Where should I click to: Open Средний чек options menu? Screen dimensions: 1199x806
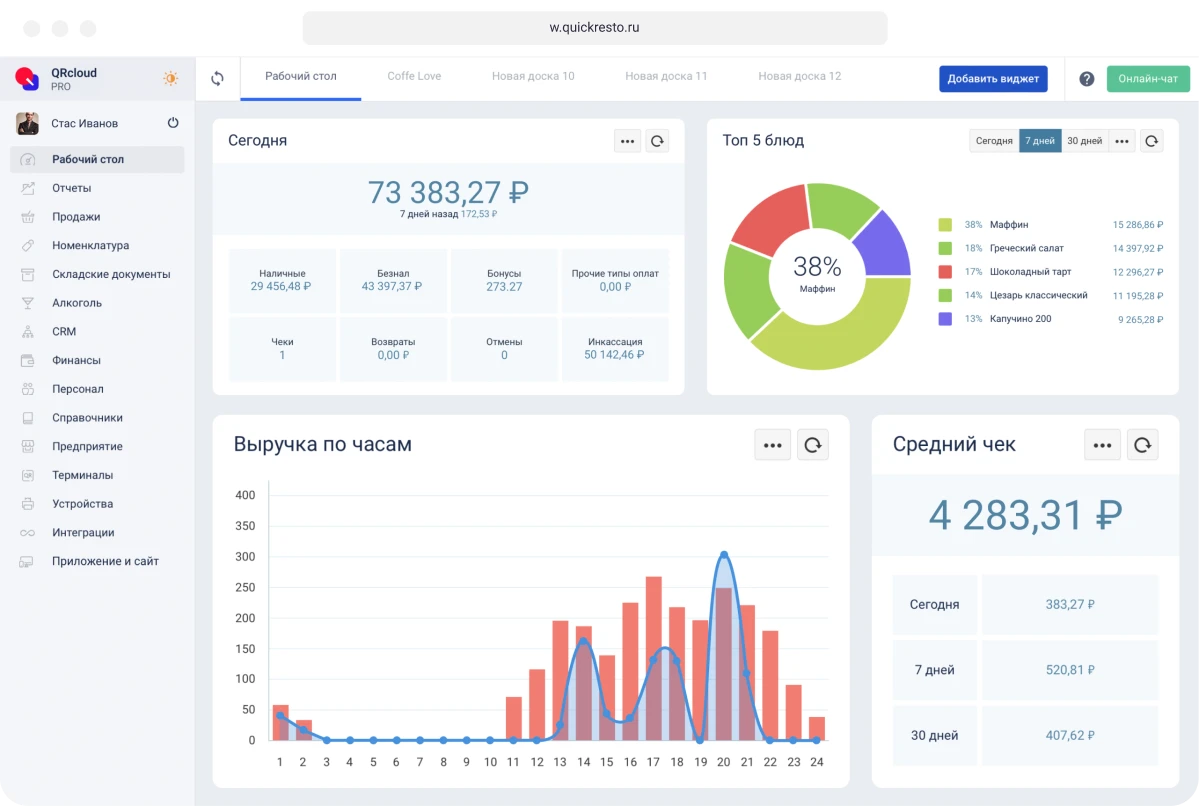point(1102,445)
